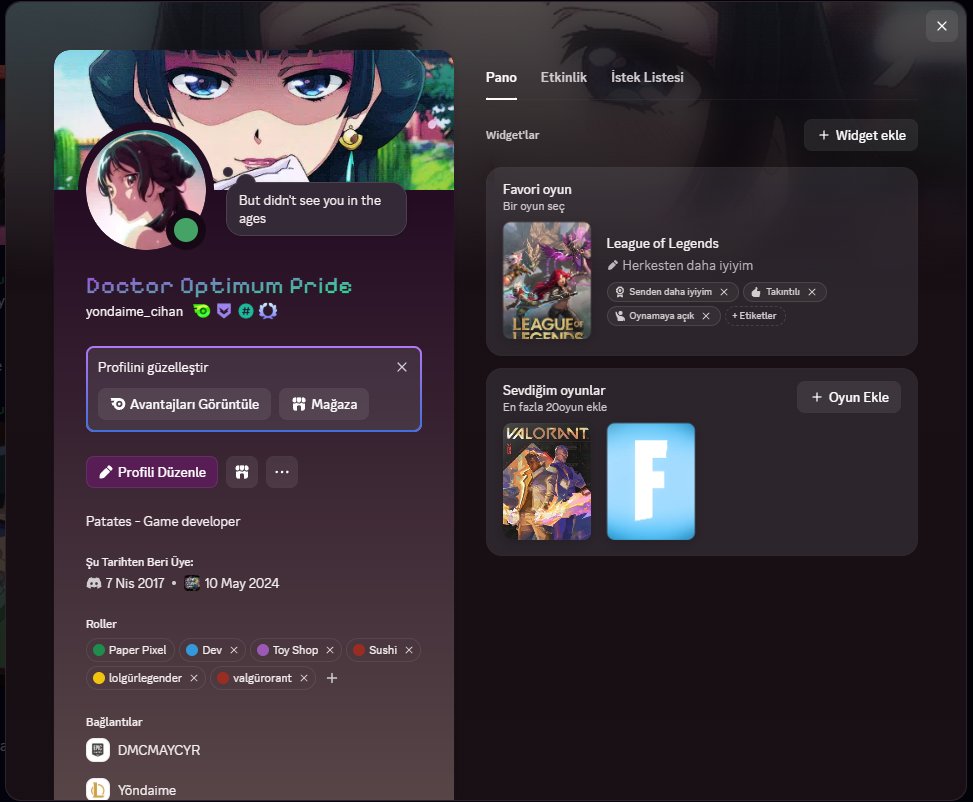Click the Discord join date icon
Image resolution: width=973 pixels, height=802 pixels.
tap(94, 583)
